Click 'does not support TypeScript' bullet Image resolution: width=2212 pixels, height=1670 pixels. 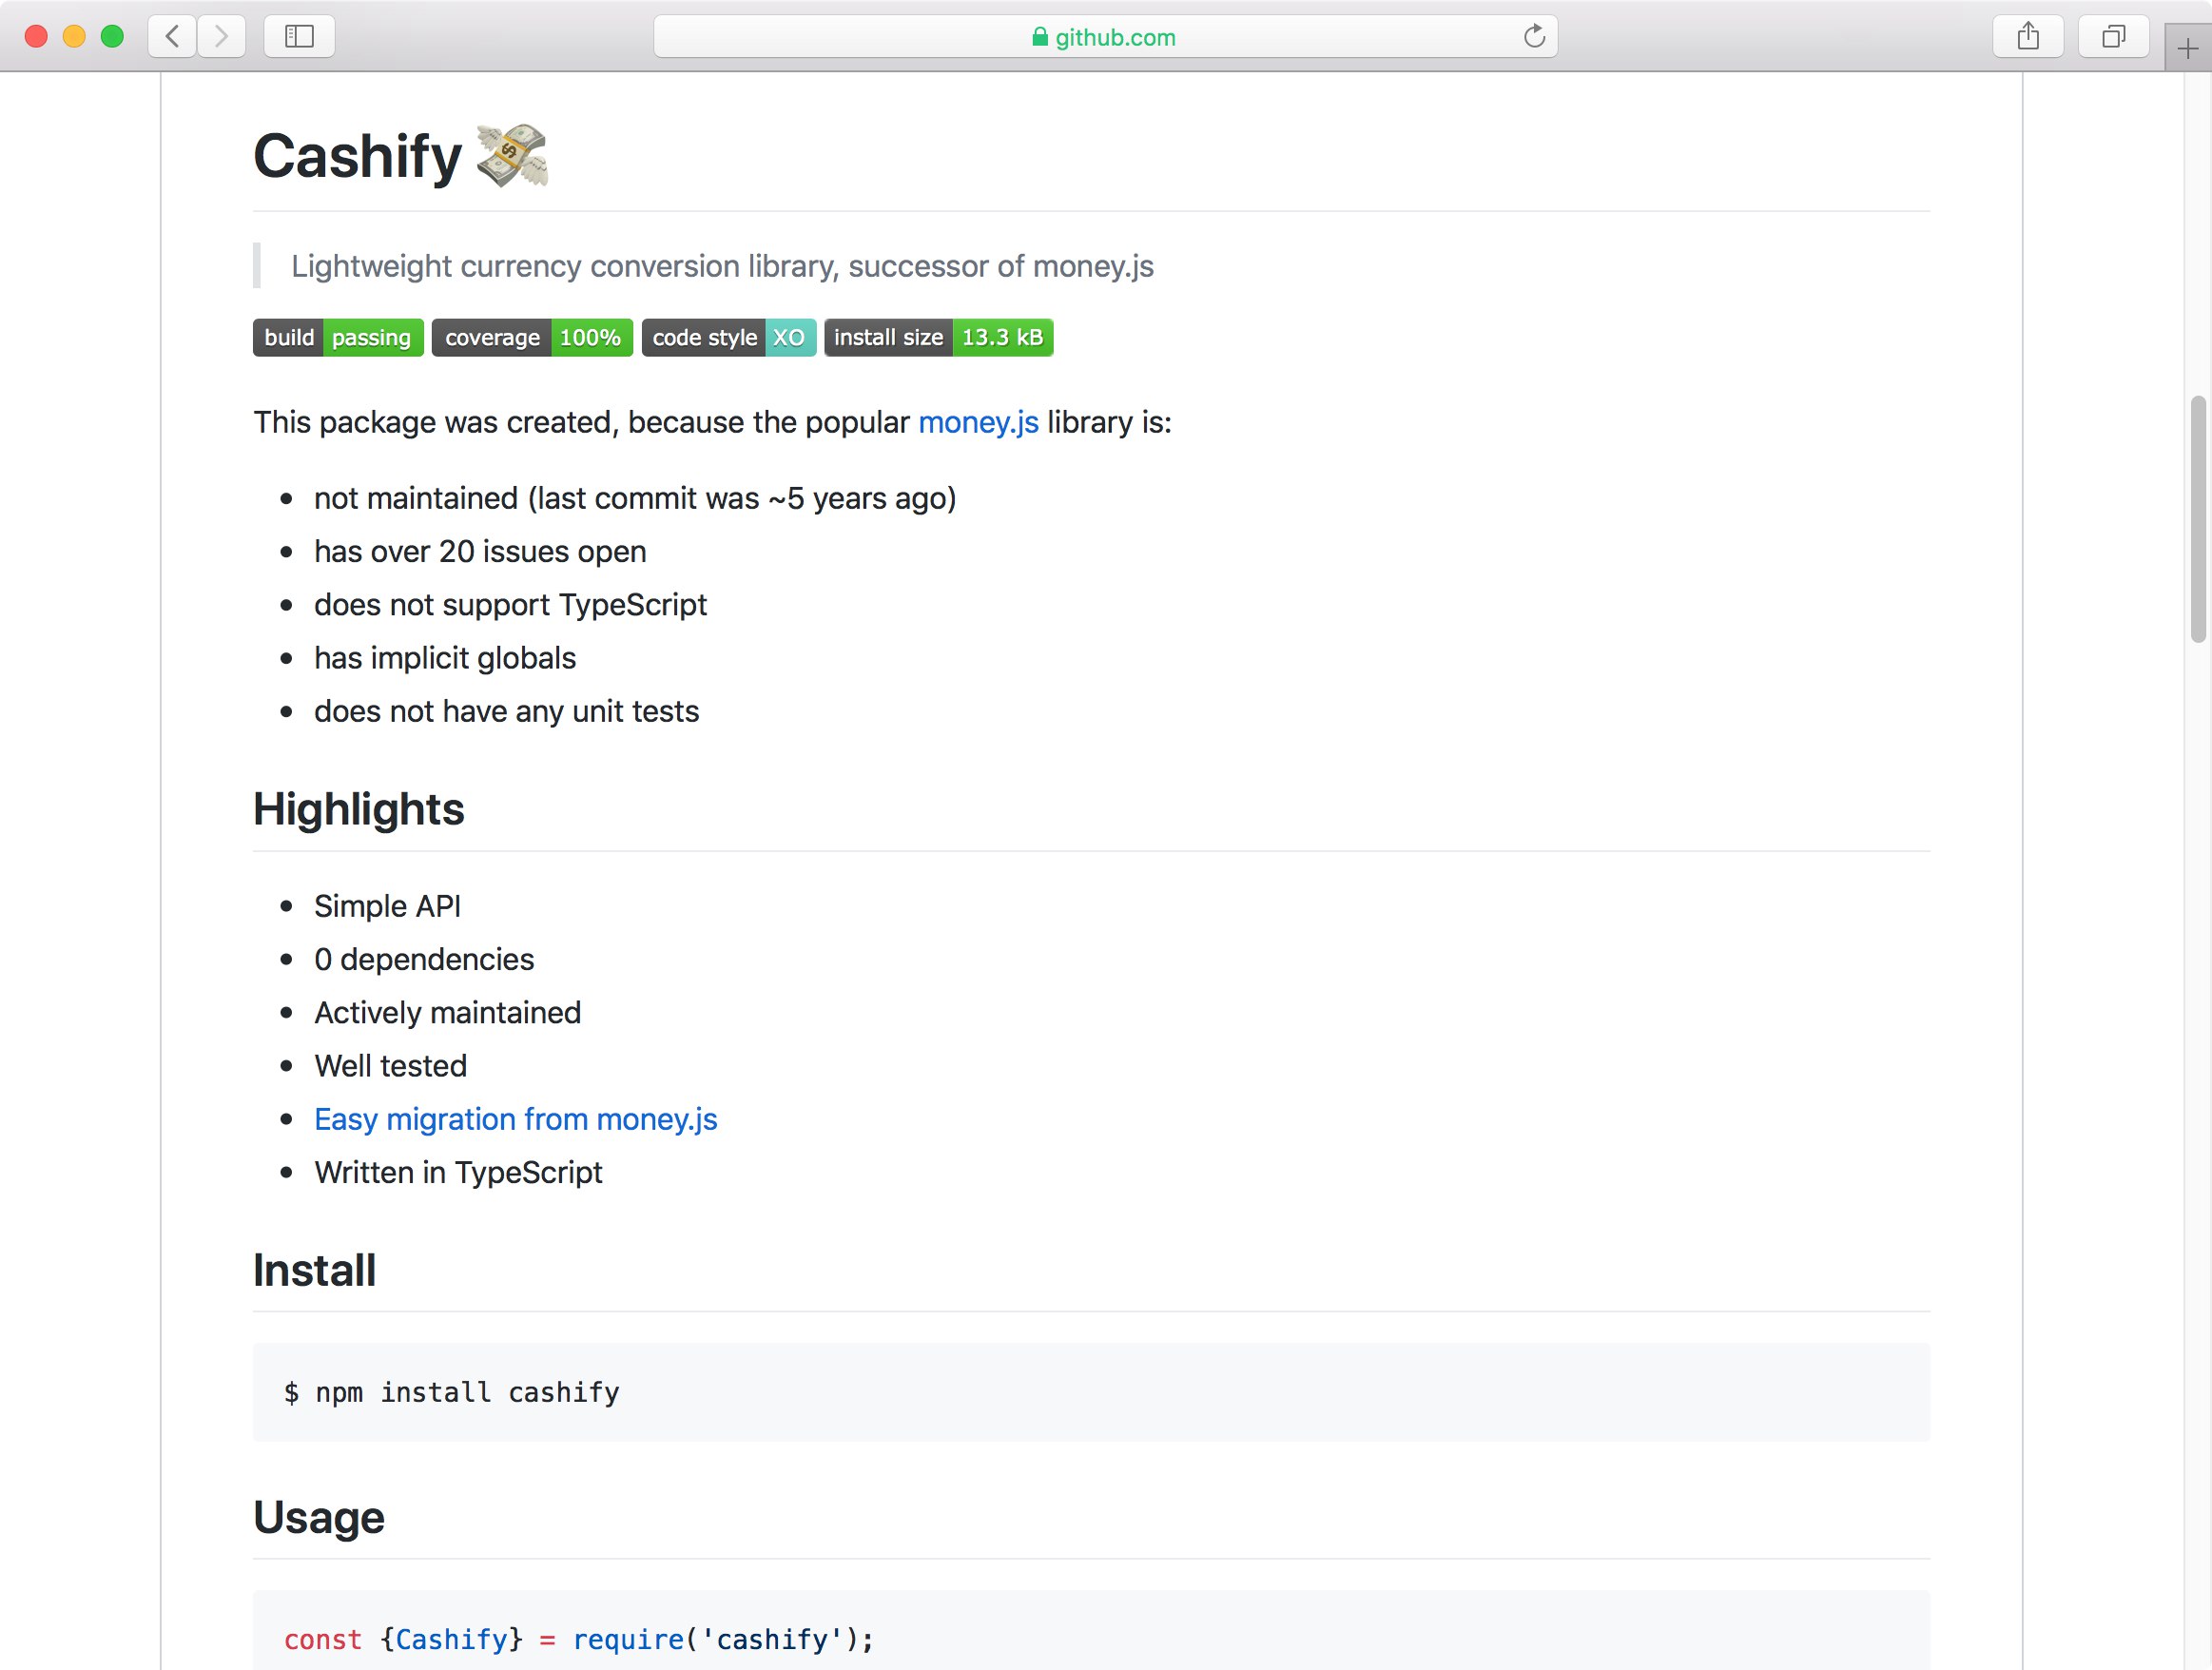510,604
